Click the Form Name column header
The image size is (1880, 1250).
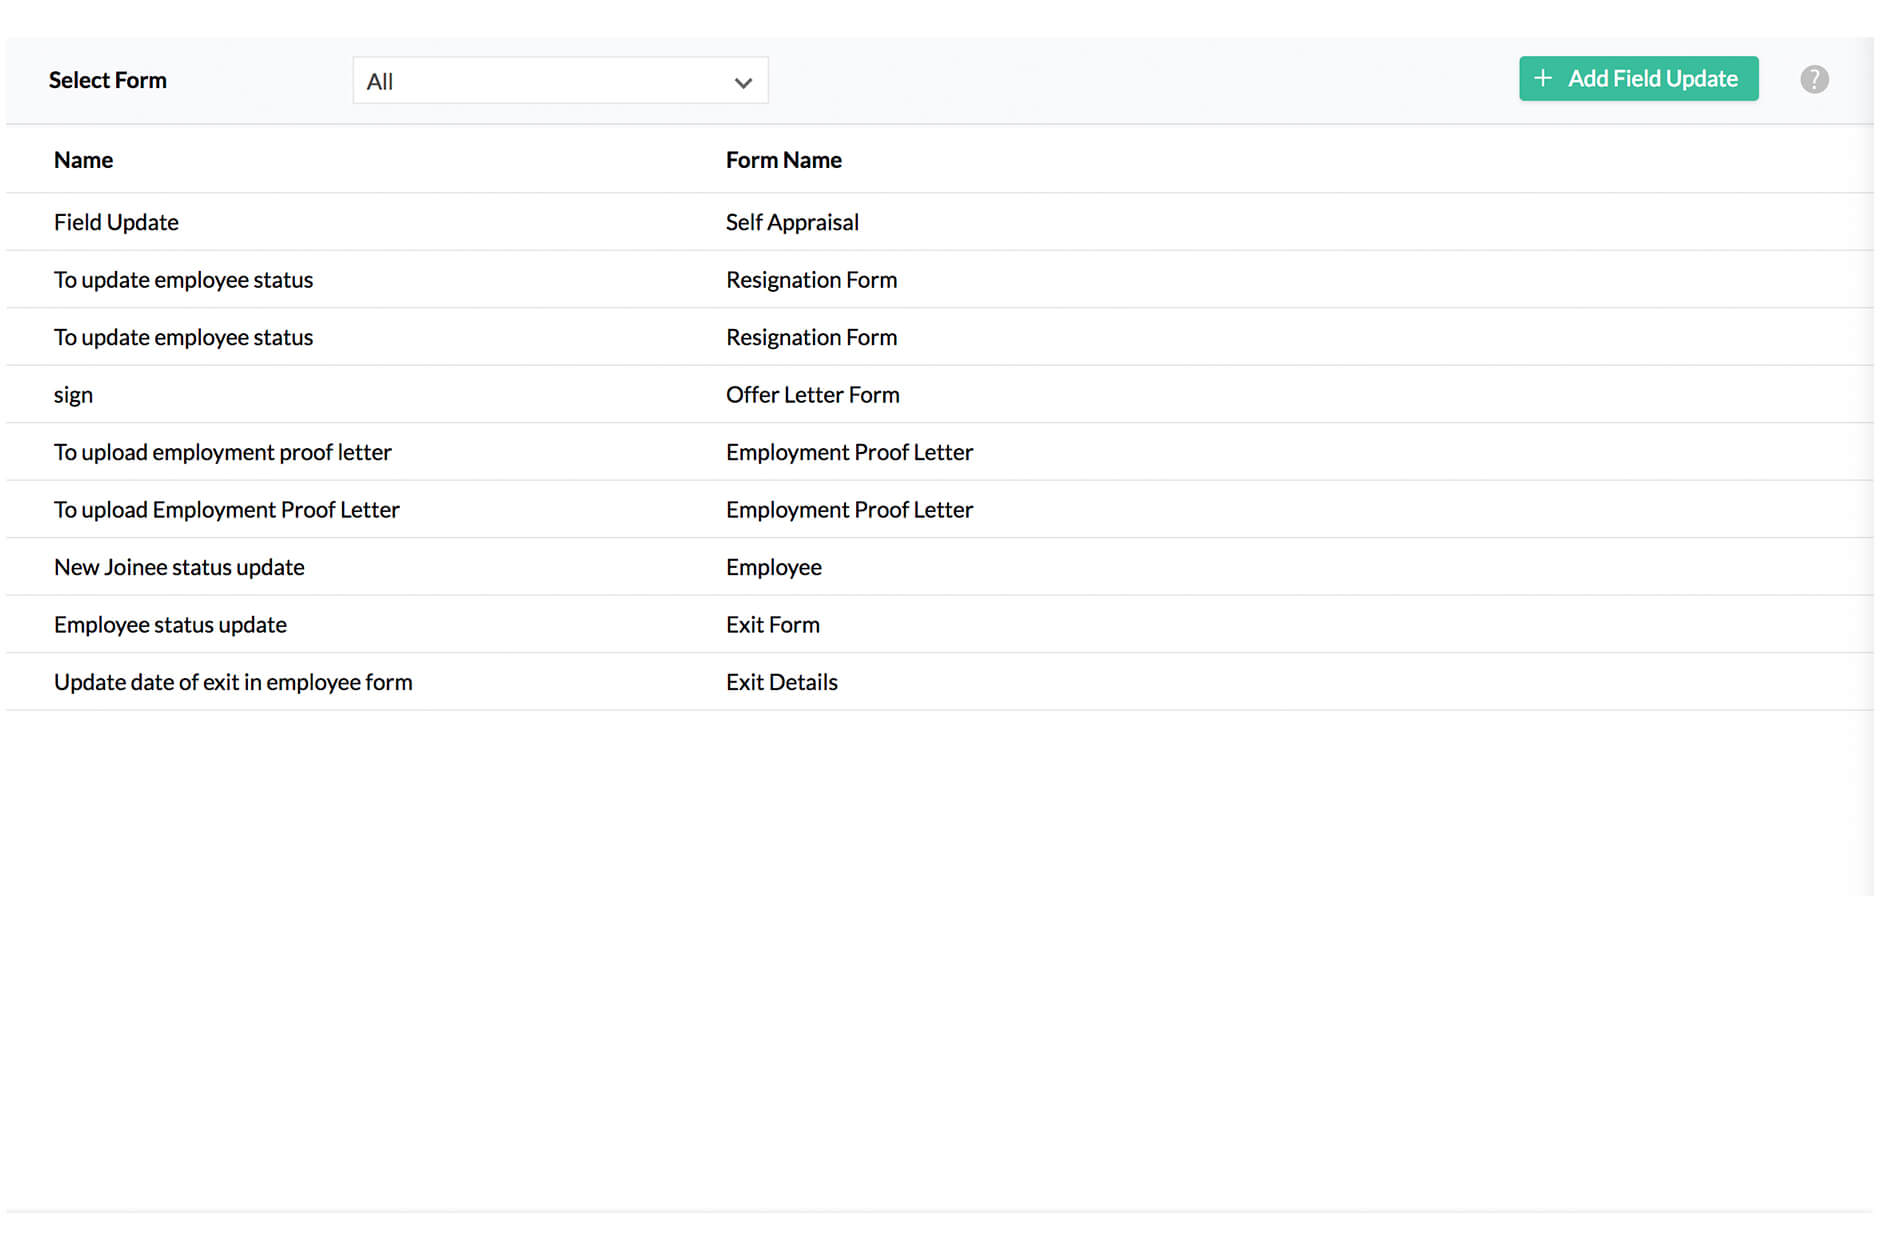click(x=784, y=159)
